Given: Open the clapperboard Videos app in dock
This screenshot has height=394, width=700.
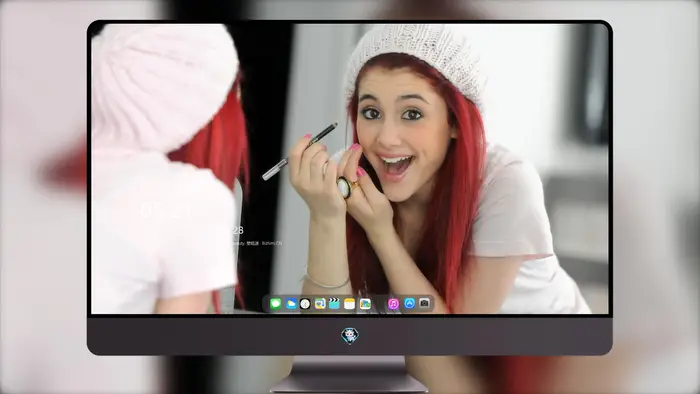Looking at the screenshot, I should (x=334, y=304).
